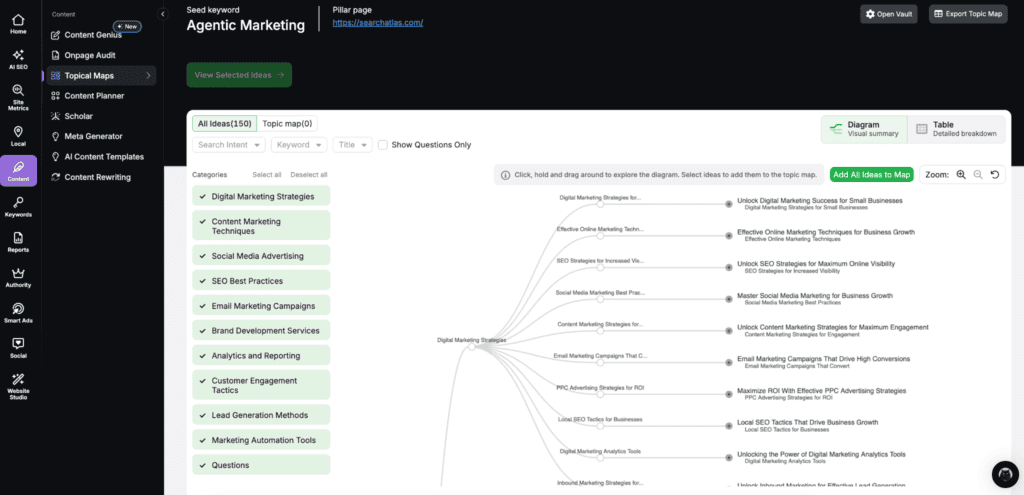Enable Show Questions Only checkbox

coord(383,144)
